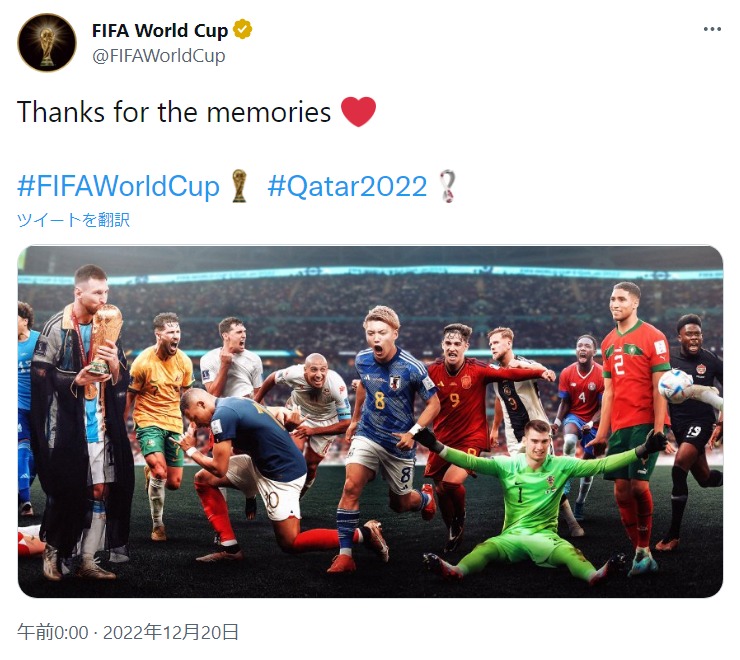This screenshot has width=740, height=660.
Task: Click the trophy emoji after #FIFAWorldCup
Action: (x=239, y=186)
